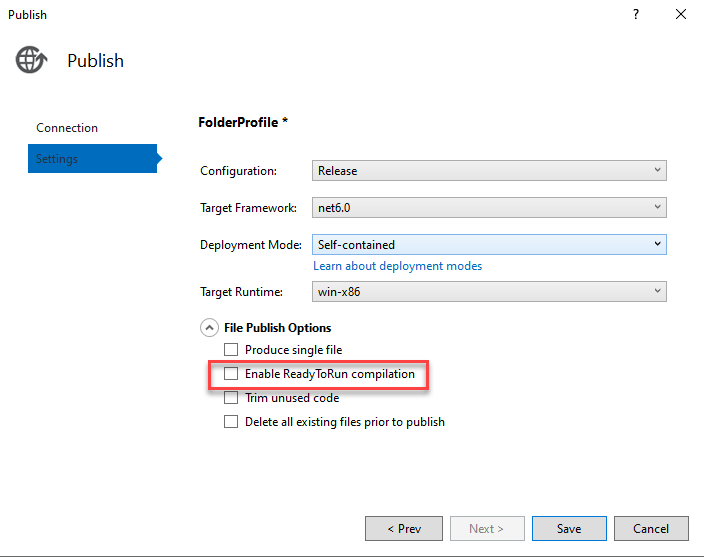Click the help question mark button

click(636, 15)
